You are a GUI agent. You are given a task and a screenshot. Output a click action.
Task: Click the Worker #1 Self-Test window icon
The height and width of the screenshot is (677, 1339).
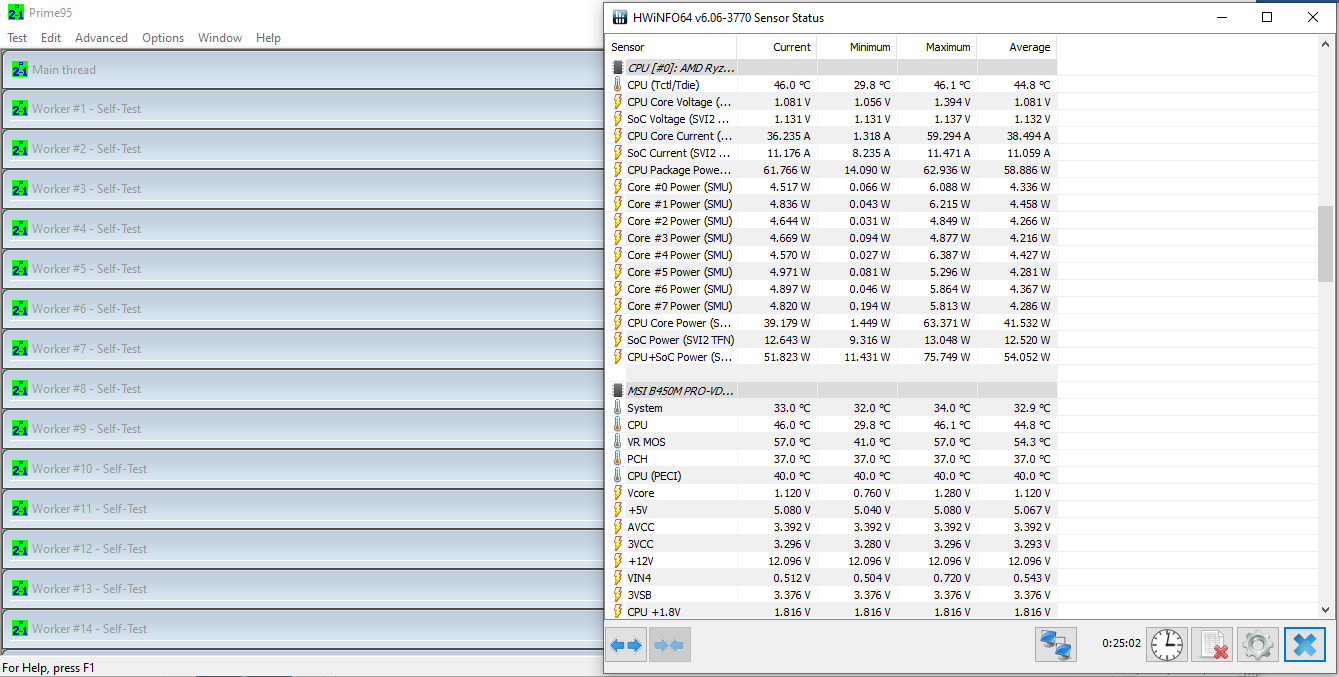[x=20, y=109]
